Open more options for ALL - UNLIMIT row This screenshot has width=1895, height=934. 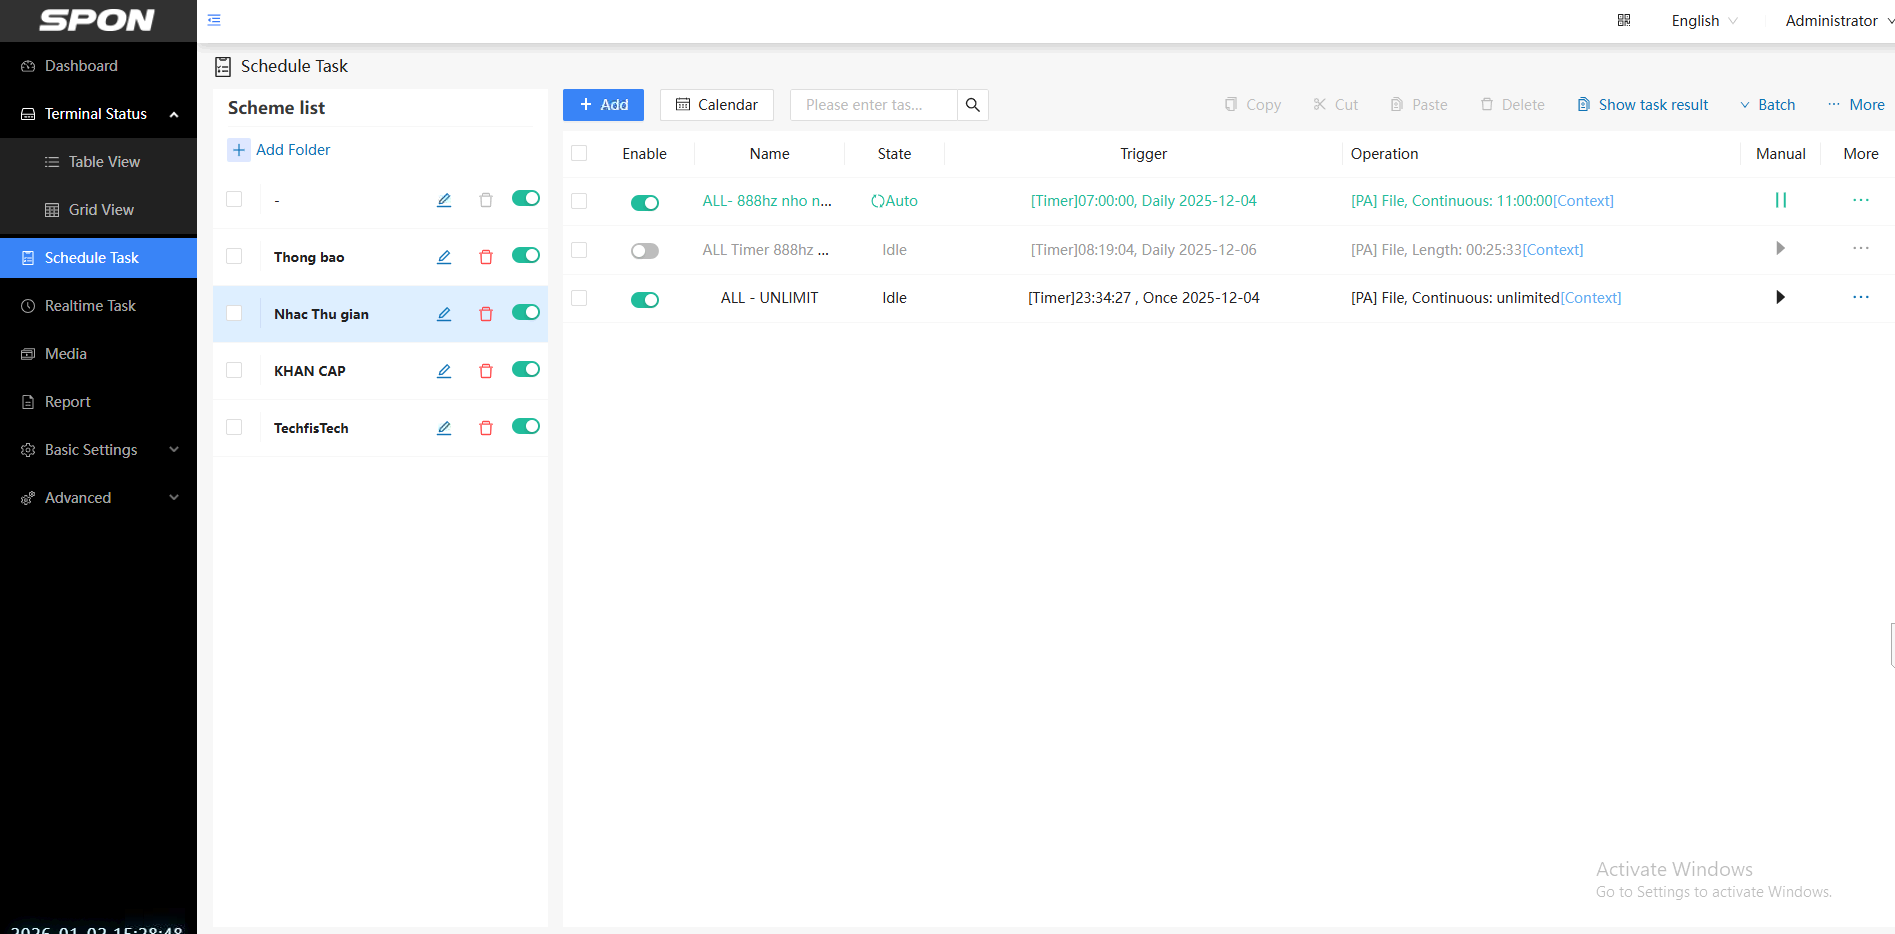1860,298
